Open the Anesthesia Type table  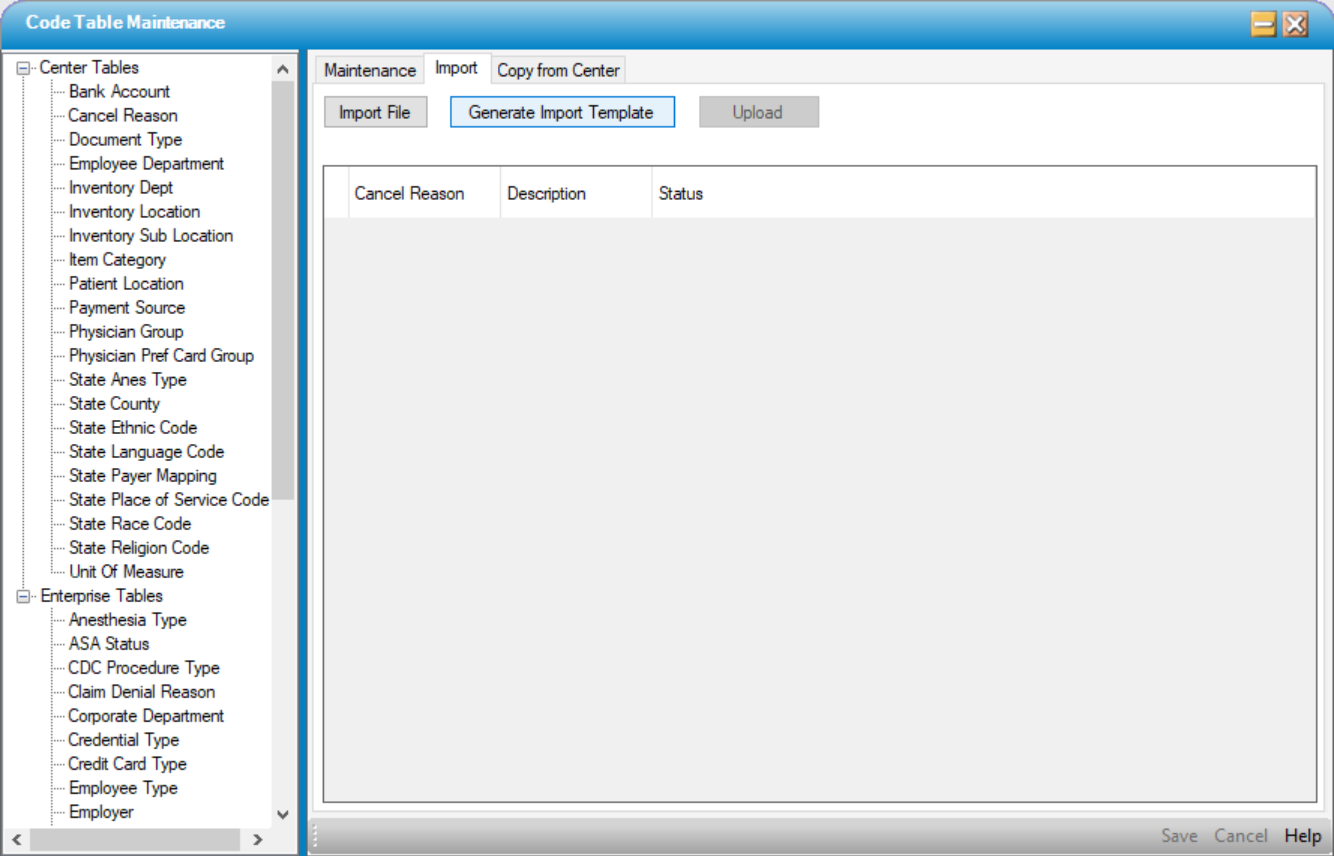[x=127, y=620]
